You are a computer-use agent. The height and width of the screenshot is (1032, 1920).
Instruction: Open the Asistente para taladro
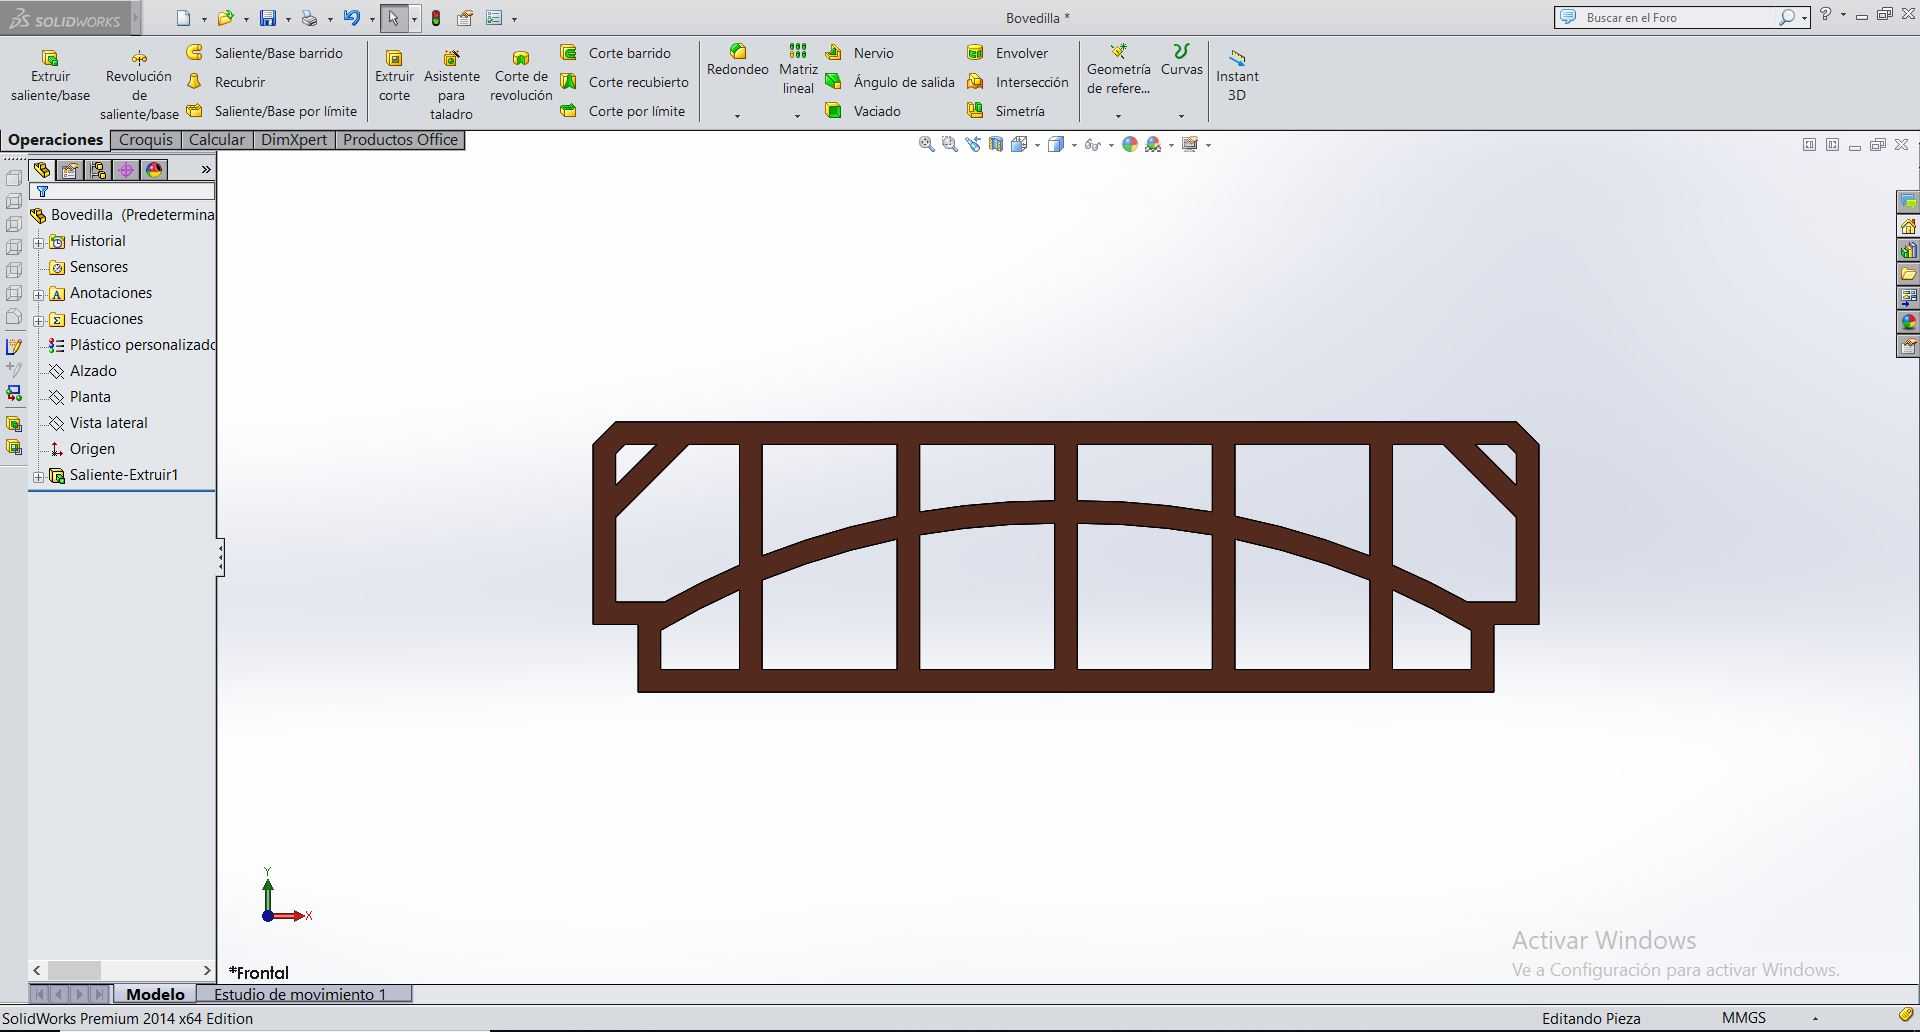tap(452, 86)
